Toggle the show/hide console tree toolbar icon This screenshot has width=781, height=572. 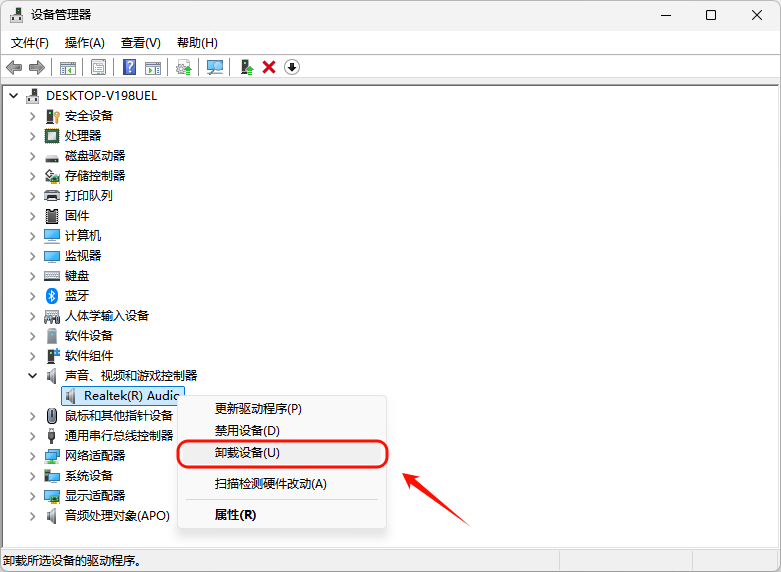pos(68,67)
